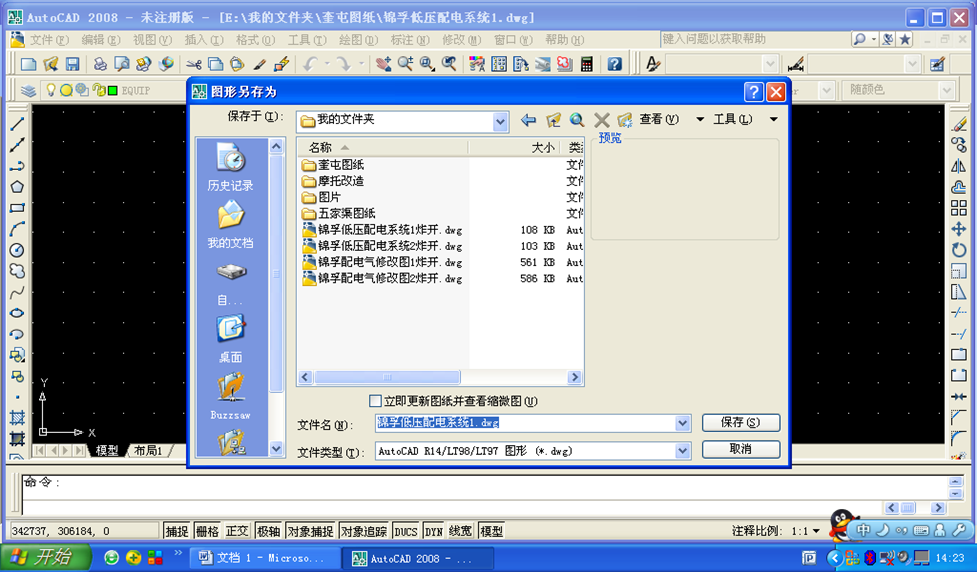Select the Erase tool in modify toolbar
The width and height of the screenshot is (977, 572).
[x=959, y=124]
